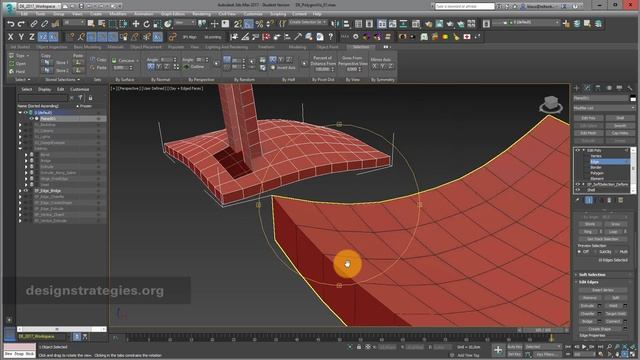Restrict transform to X axis
Screen dimensions: 640x360
pyautogui.click(x=11, y=37)
